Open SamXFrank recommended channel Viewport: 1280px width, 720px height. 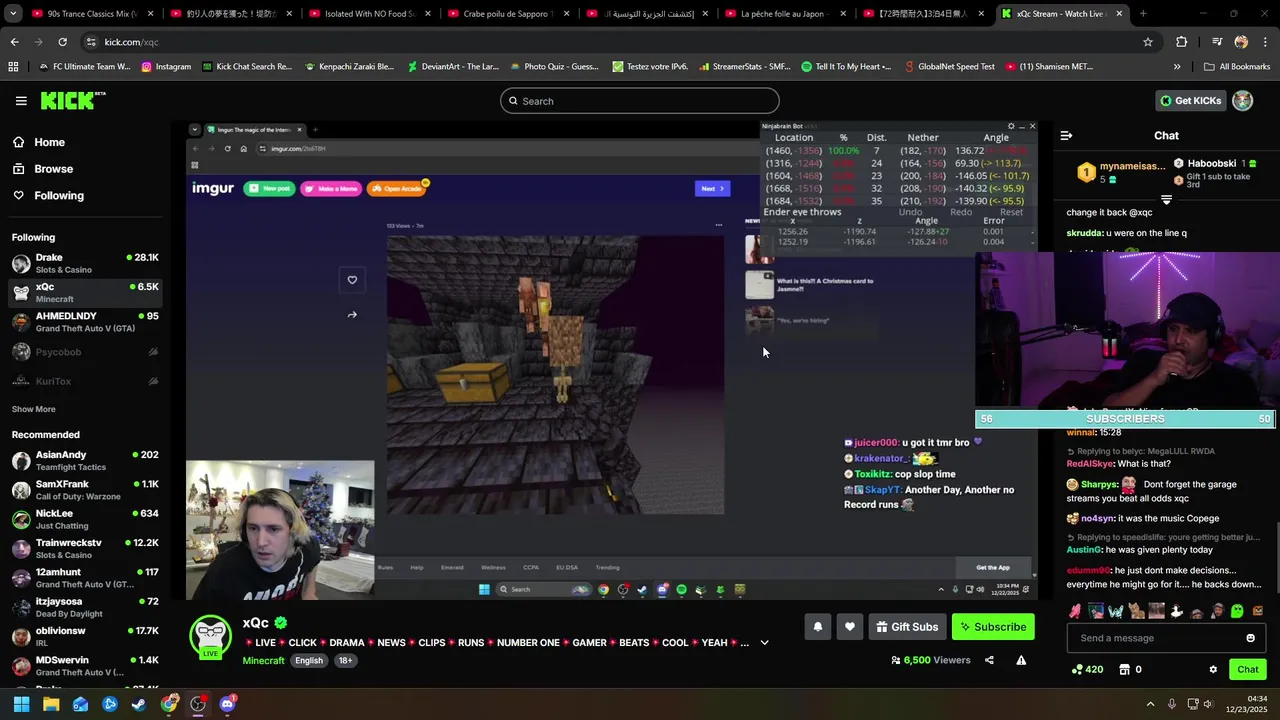pos(85,490)
